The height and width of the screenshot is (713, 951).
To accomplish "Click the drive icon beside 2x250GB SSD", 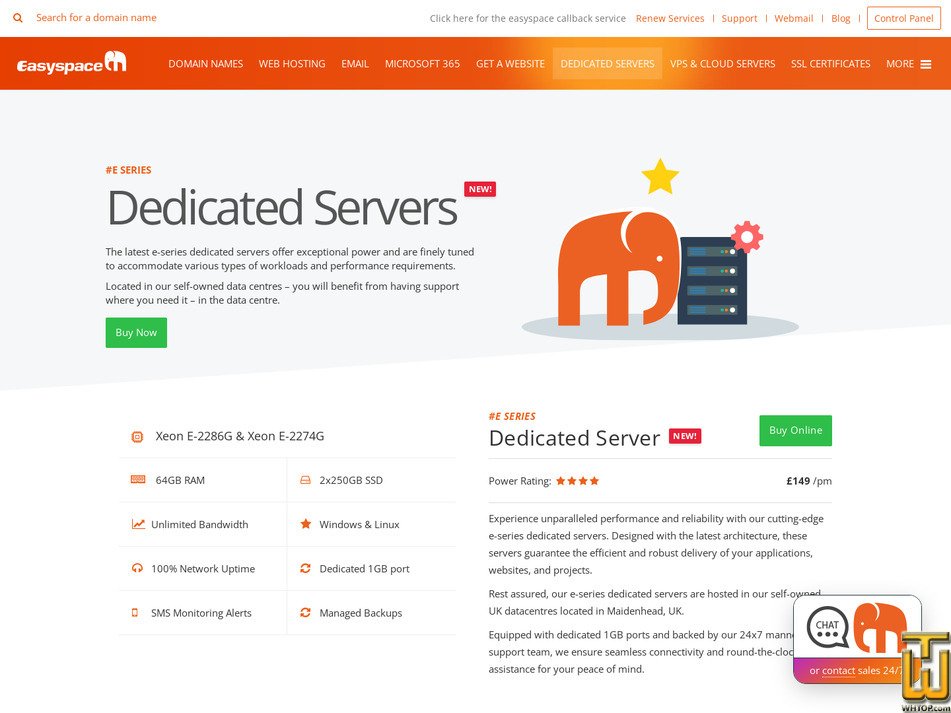I will pyautogui.click(x=305, y=480).
